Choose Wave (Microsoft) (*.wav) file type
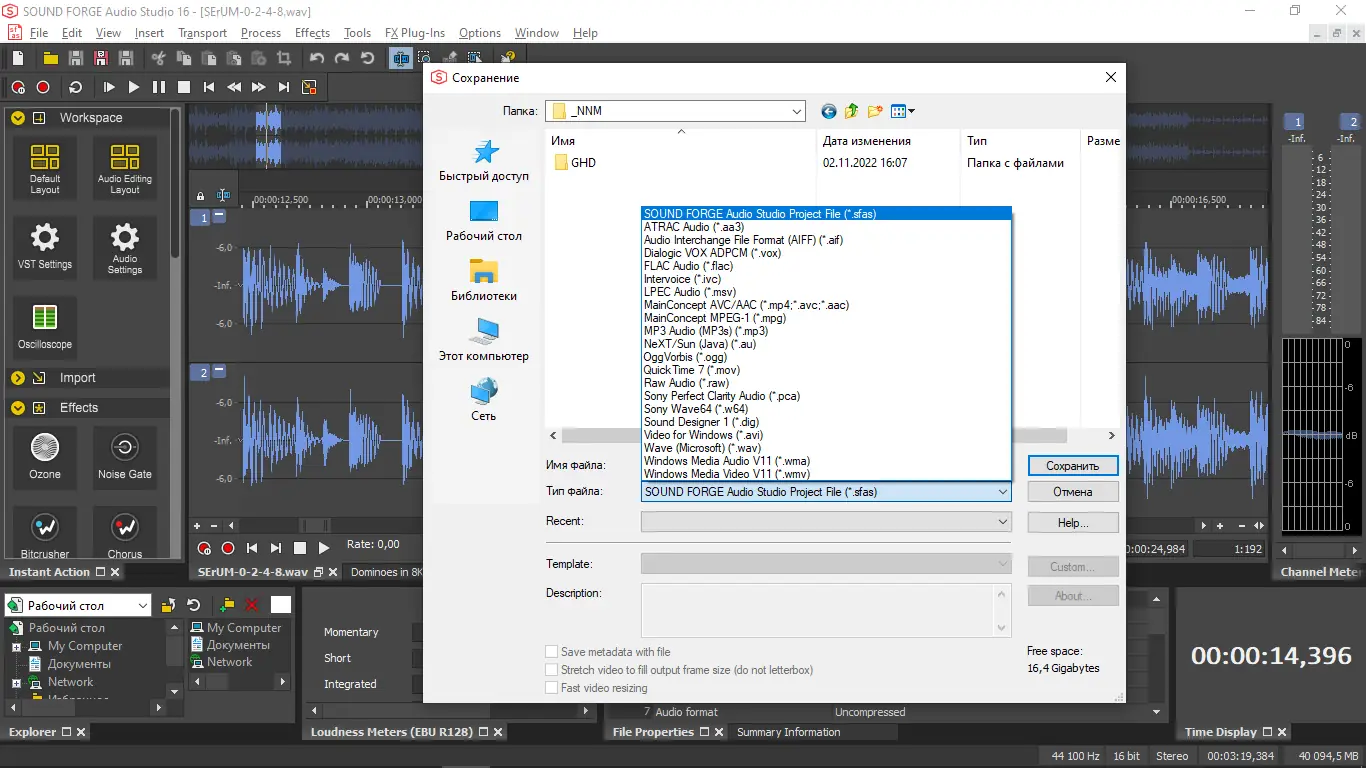This screenshot has height=768, width=1366. 826,448
